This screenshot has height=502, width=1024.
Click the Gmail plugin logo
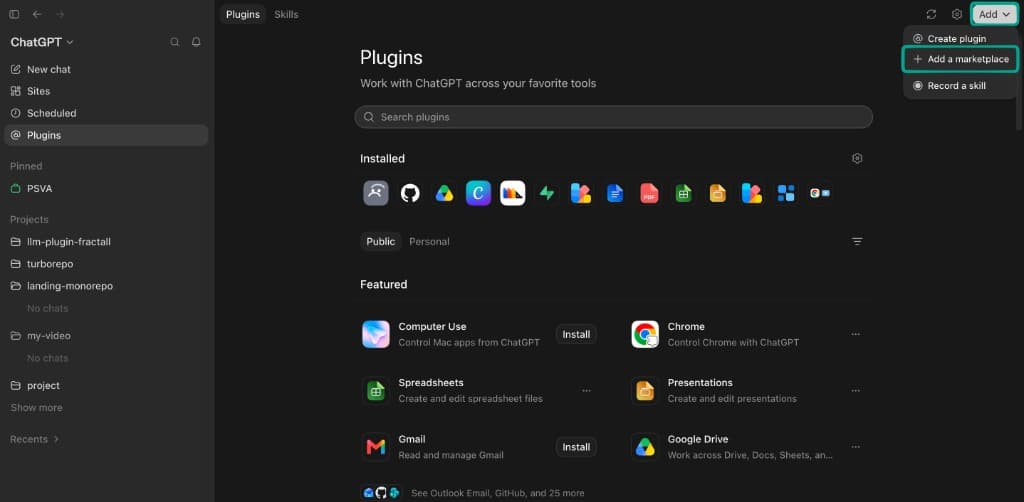click(x=376, y=447)
